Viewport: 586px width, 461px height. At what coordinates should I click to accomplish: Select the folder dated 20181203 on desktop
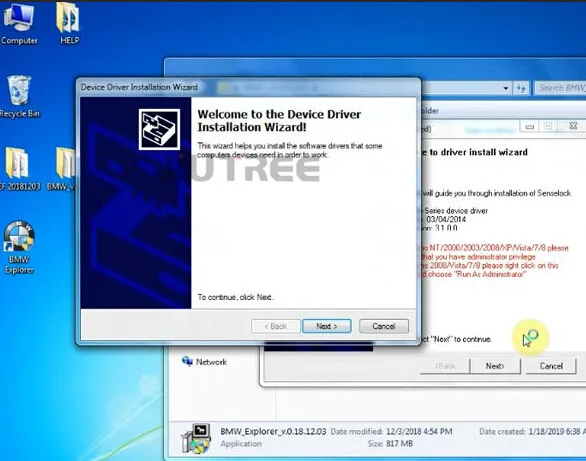(18, 169)
